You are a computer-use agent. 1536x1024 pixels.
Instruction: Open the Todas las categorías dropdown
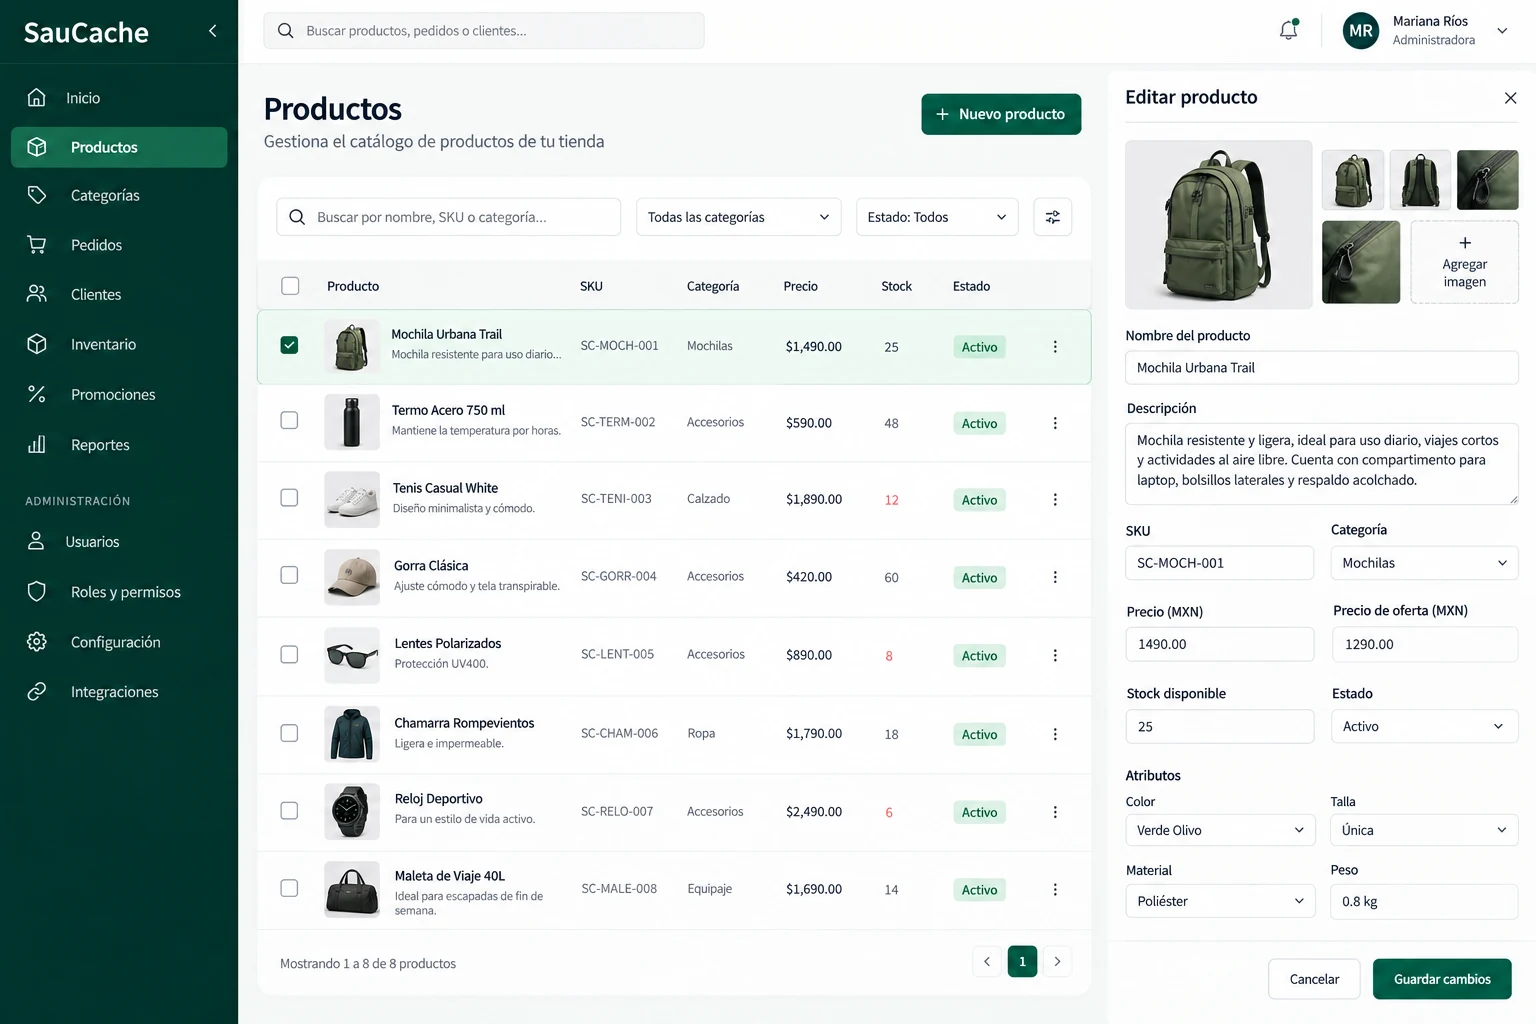(739, 217)
